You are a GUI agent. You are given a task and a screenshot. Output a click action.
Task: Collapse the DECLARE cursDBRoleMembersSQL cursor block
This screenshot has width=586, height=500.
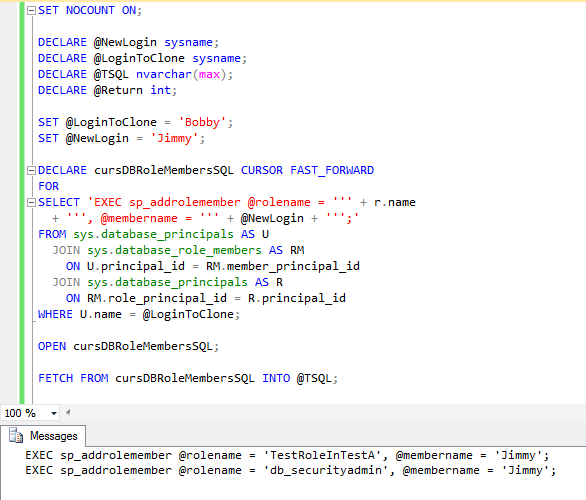coord(31,170)
